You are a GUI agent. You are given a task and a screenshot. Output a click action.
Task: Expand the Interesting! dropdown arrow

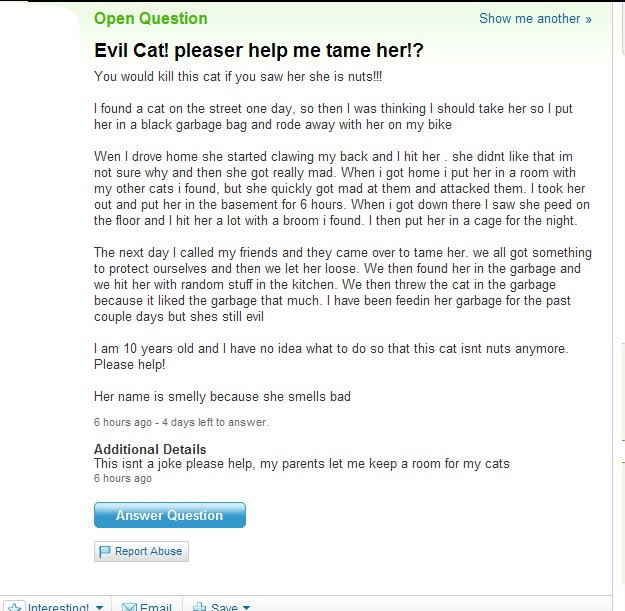[100, 607]
